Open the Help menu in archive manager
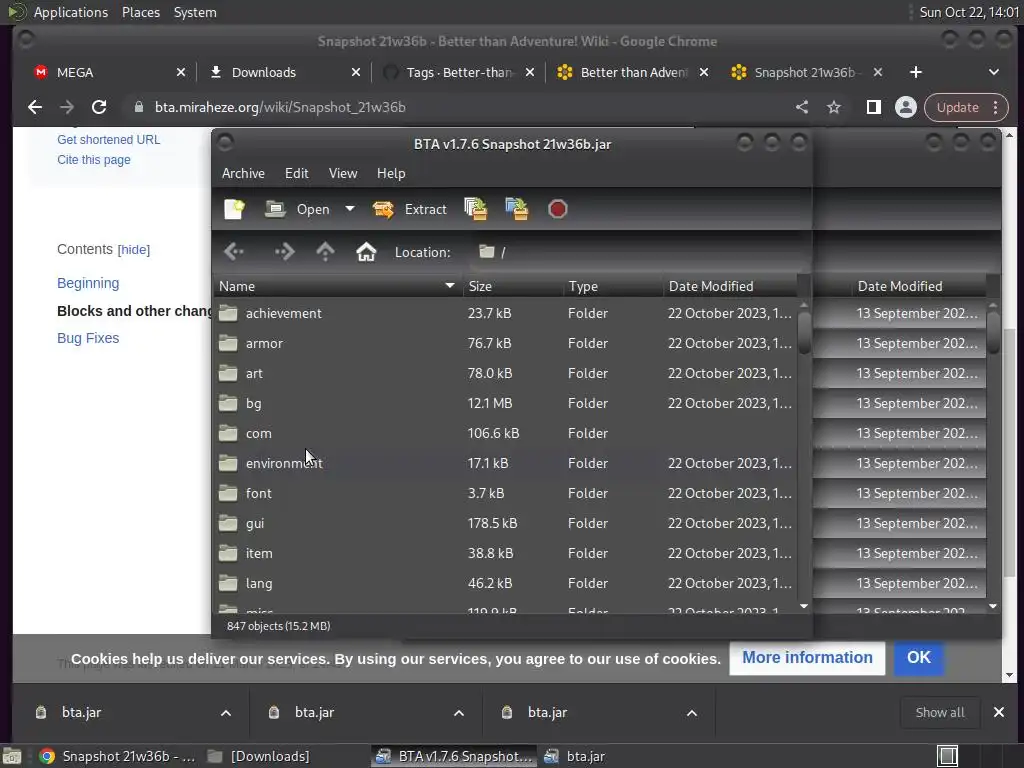The image size is (1024, 768). (x=391, y=173)
